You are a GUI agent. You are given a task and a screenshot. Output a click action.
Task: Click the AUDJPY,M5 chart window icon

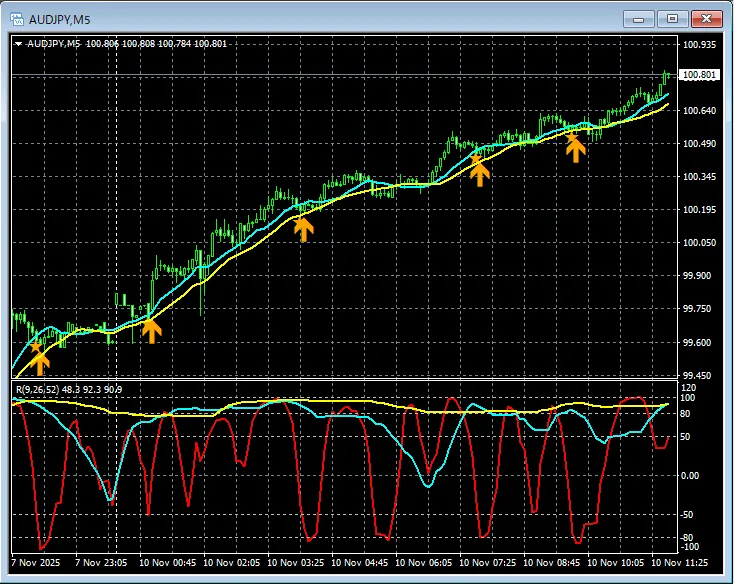(x=17, y=19)
